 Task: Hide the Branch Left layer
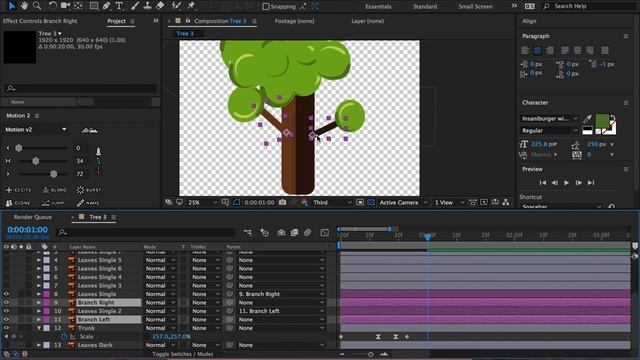[x=6, y=320]
